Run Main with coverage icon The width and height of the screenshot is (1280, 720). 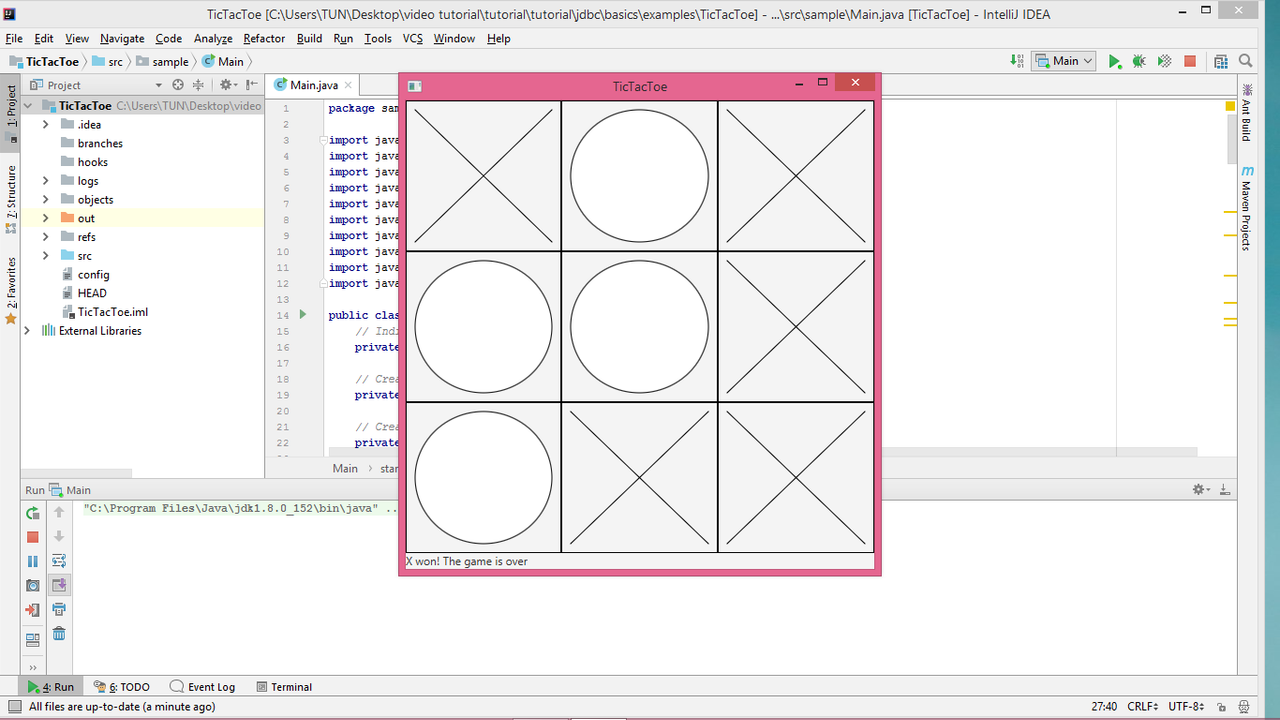click(x=1164, y=61)
